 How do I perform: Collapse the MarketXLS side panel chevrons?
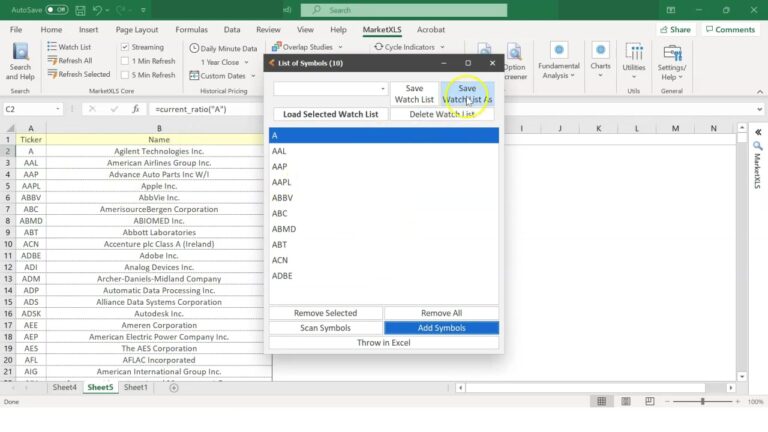[758, 132]
